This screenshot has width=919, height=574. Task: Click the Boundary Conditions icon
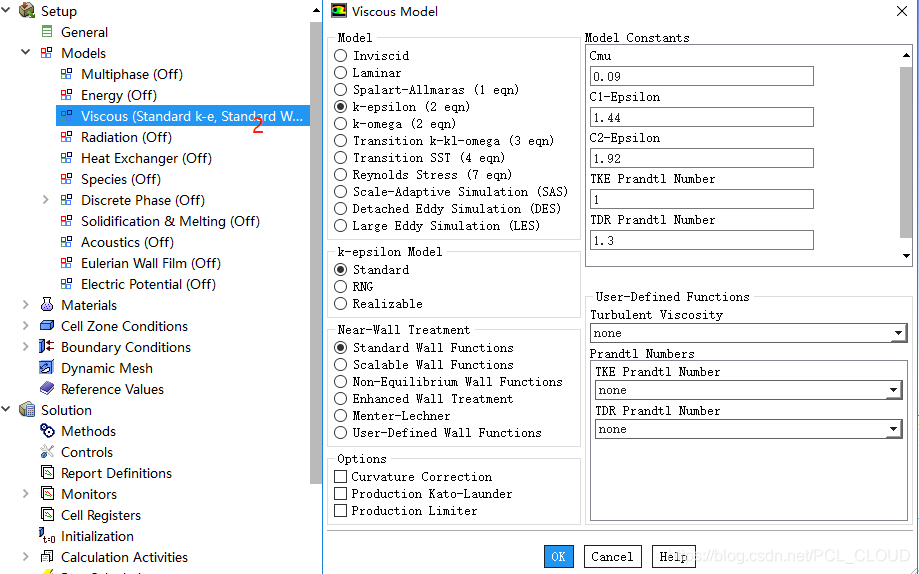coord(47,347)
